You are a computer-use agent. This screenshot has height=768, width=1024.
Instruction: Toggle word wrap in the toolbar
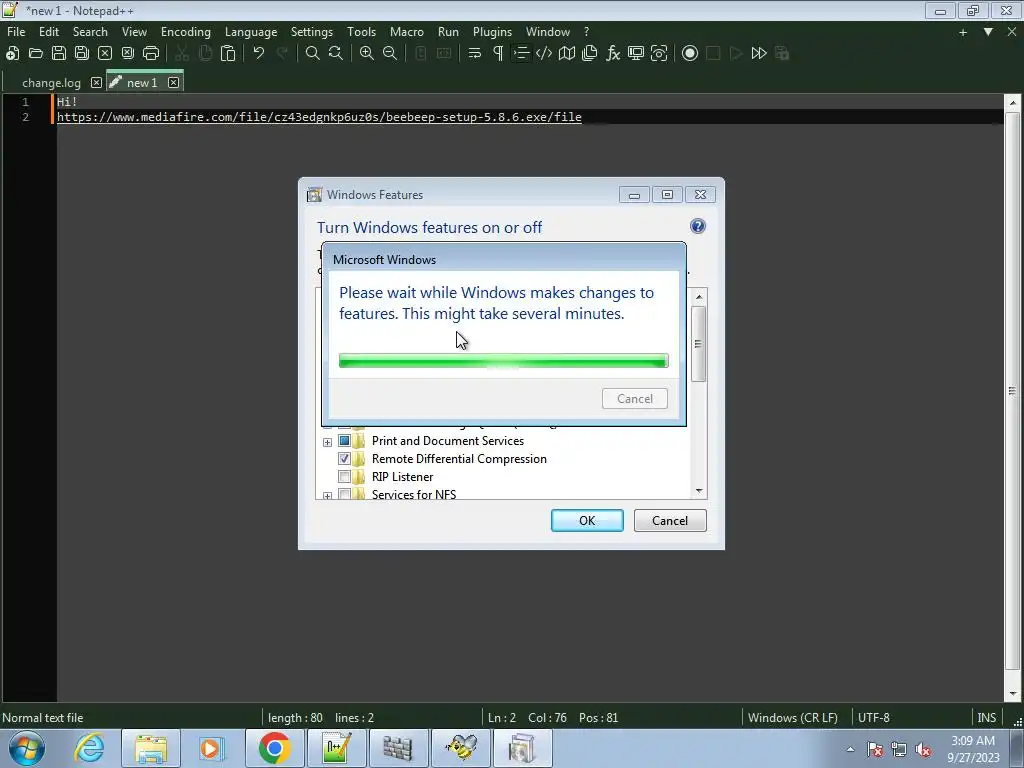[475, 54]
